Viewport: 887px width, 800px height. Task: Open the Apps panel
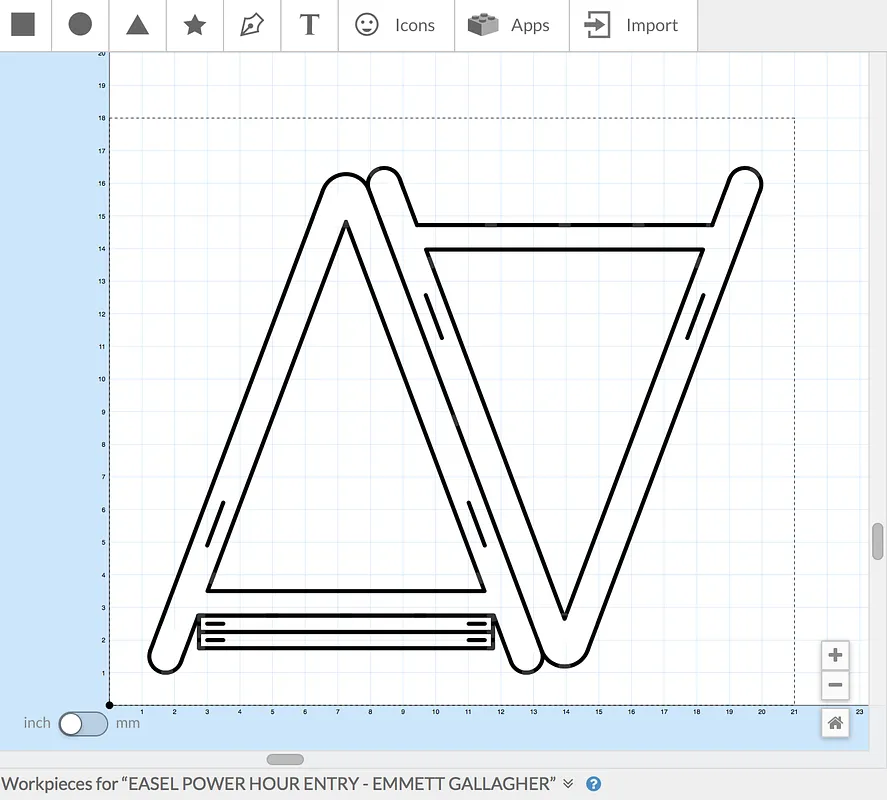511,25
